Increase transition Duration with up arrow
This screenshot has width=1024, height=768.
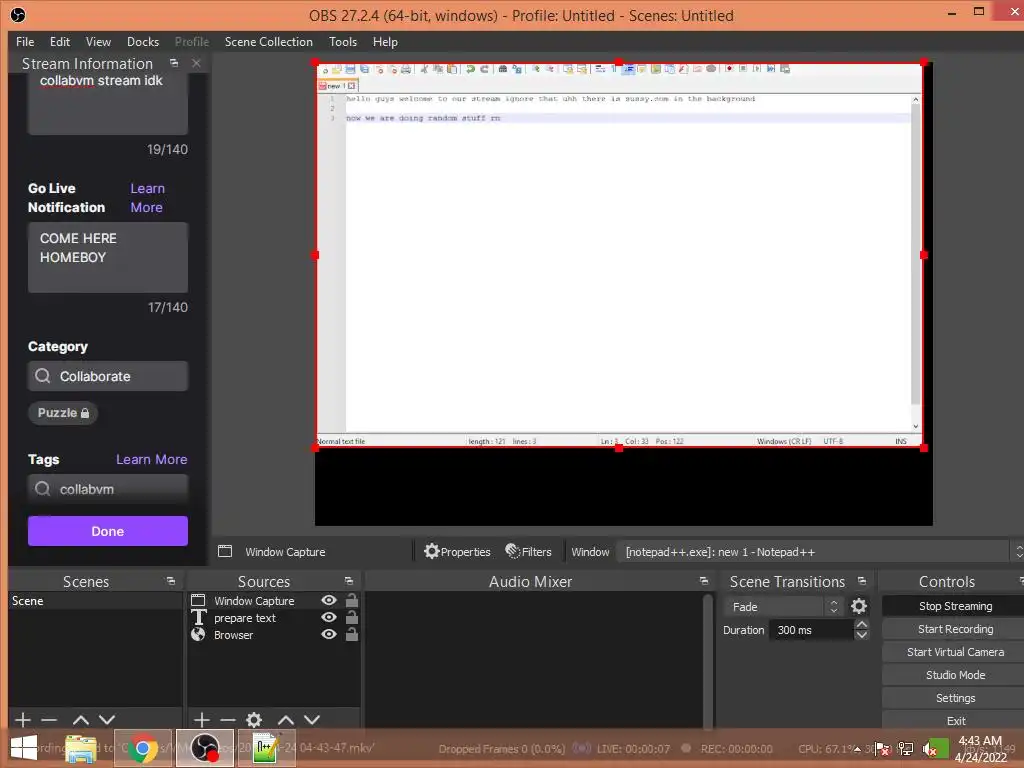point(862,625)
